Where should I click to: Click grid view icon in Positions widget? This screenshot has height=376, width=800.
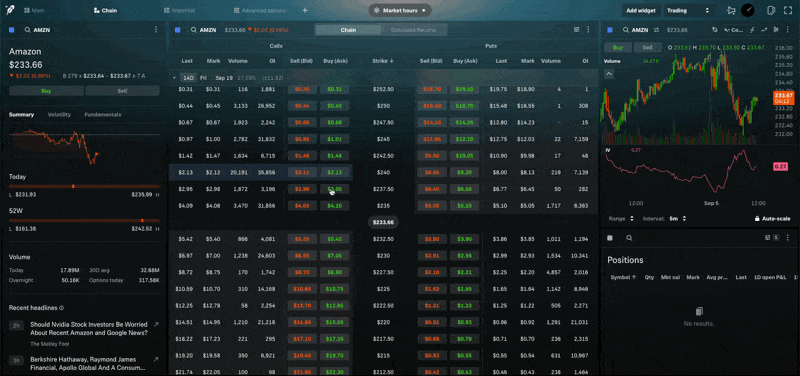click(767, 238)
